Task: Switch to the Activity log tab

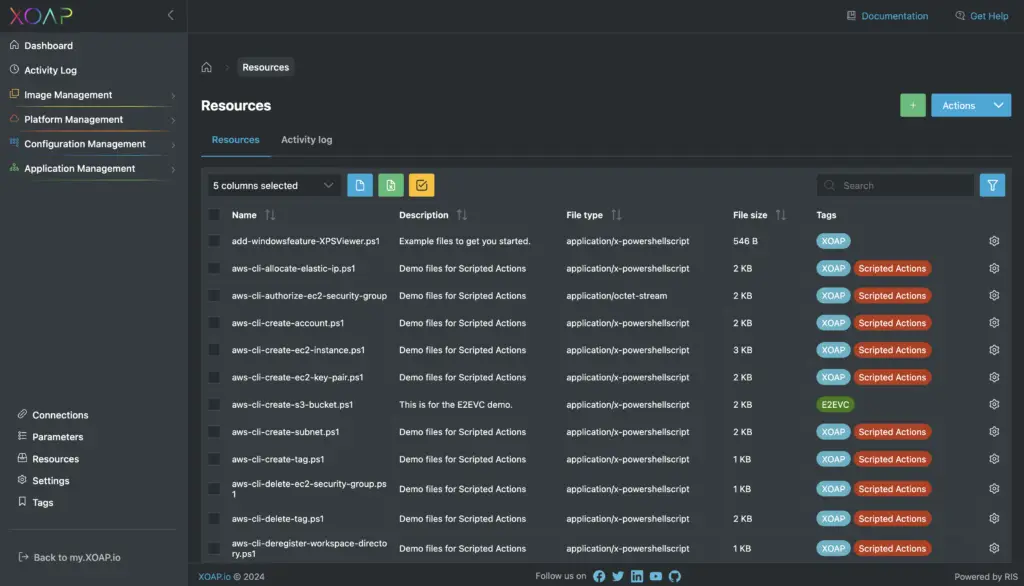Action: [306, 140]
